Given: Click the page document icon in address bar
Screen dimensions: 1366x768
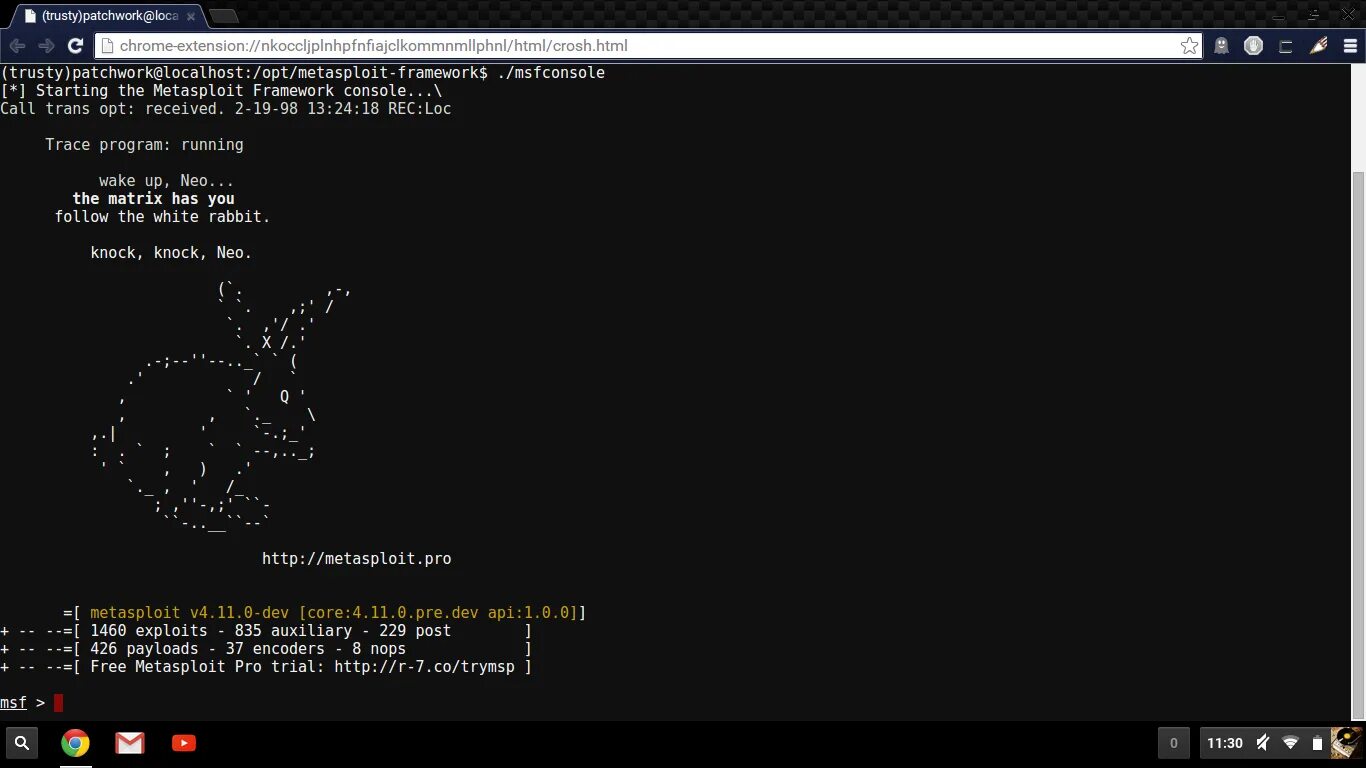Looking at the screenshot, I should tap(107, 46).
